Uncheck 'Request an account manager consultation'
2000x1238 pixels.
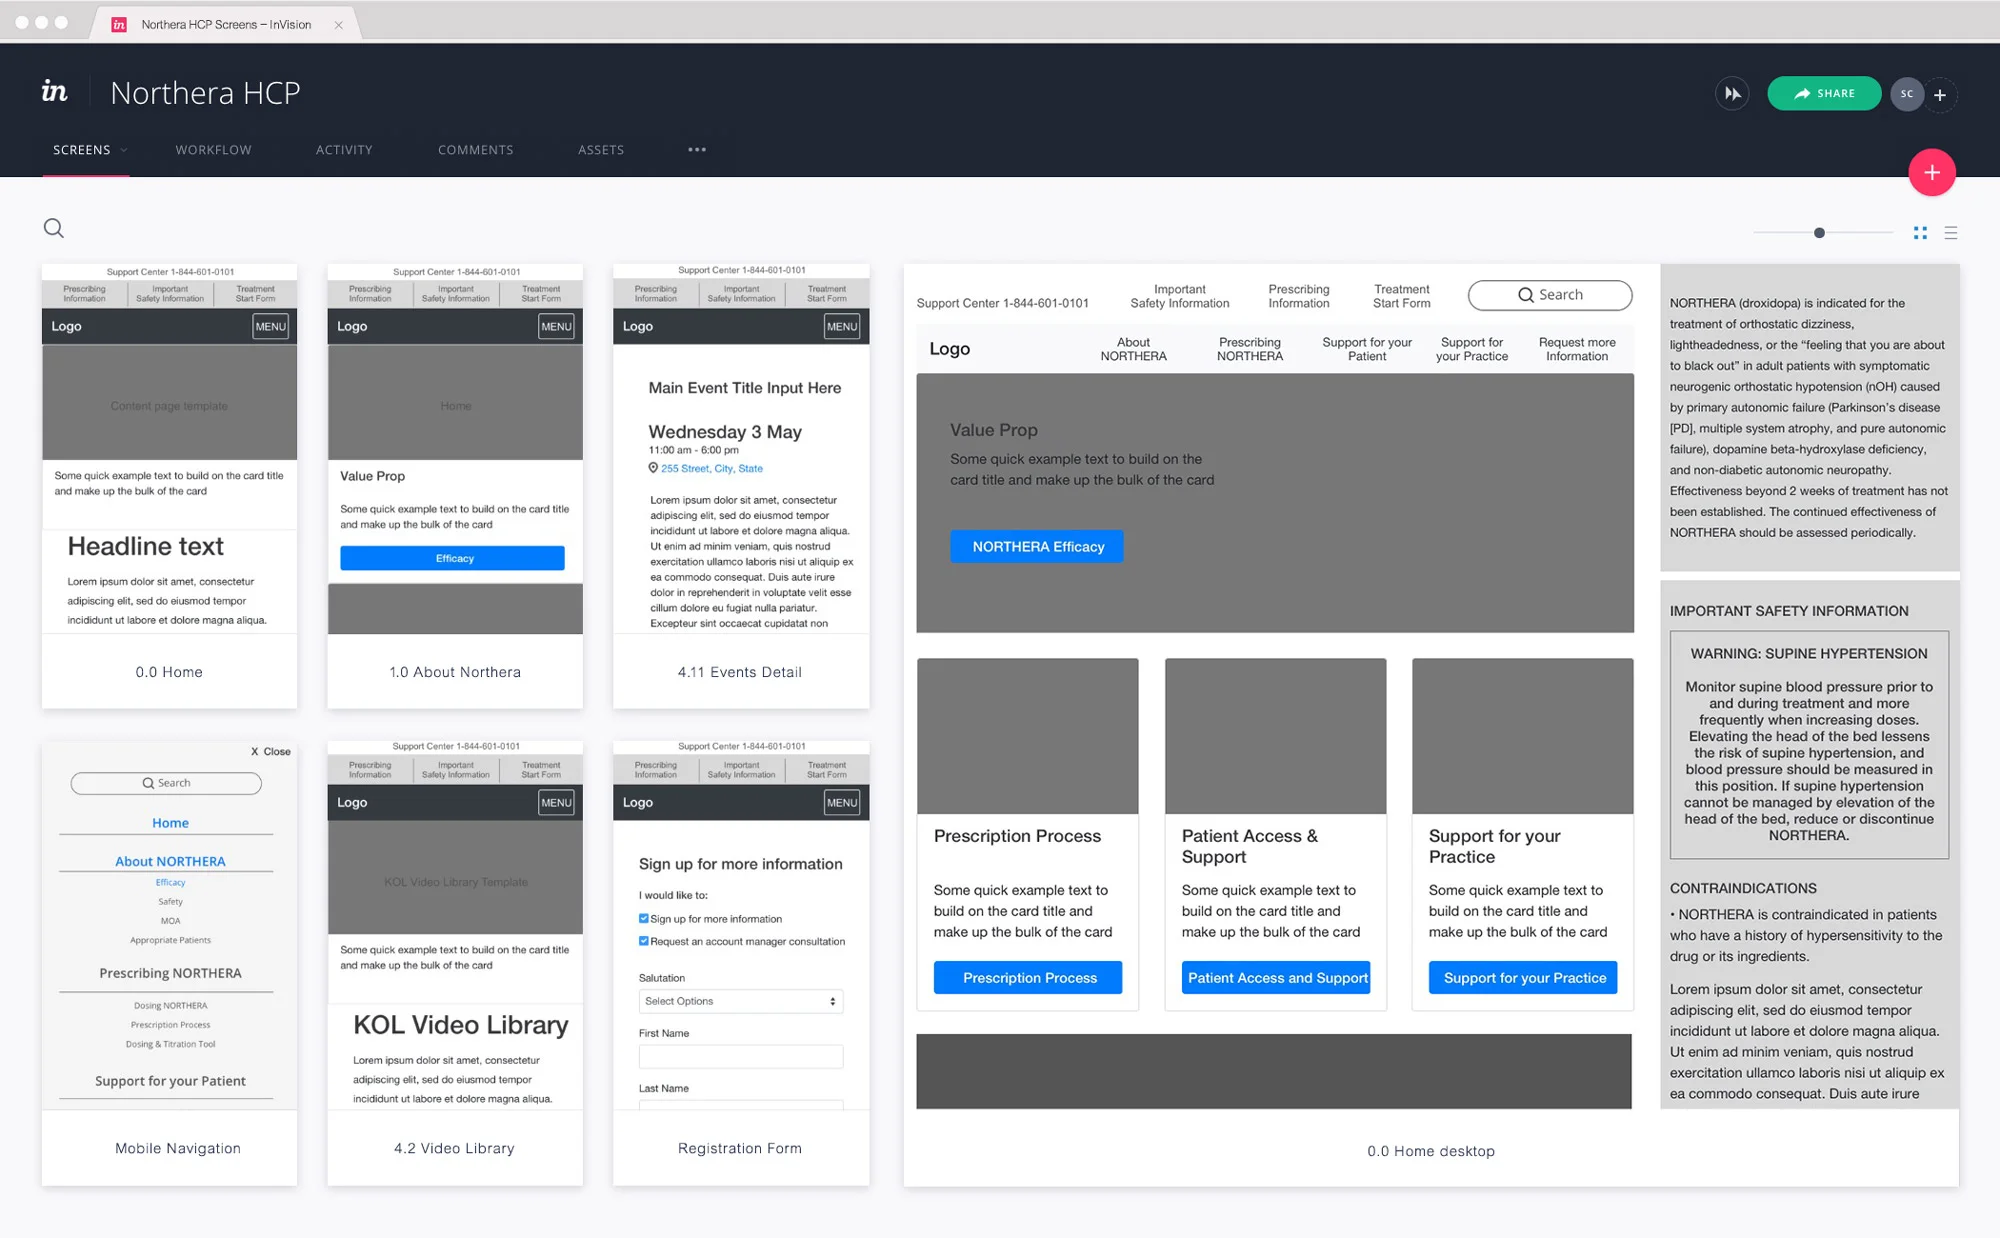pyautogui.click(x=643, y=940)
